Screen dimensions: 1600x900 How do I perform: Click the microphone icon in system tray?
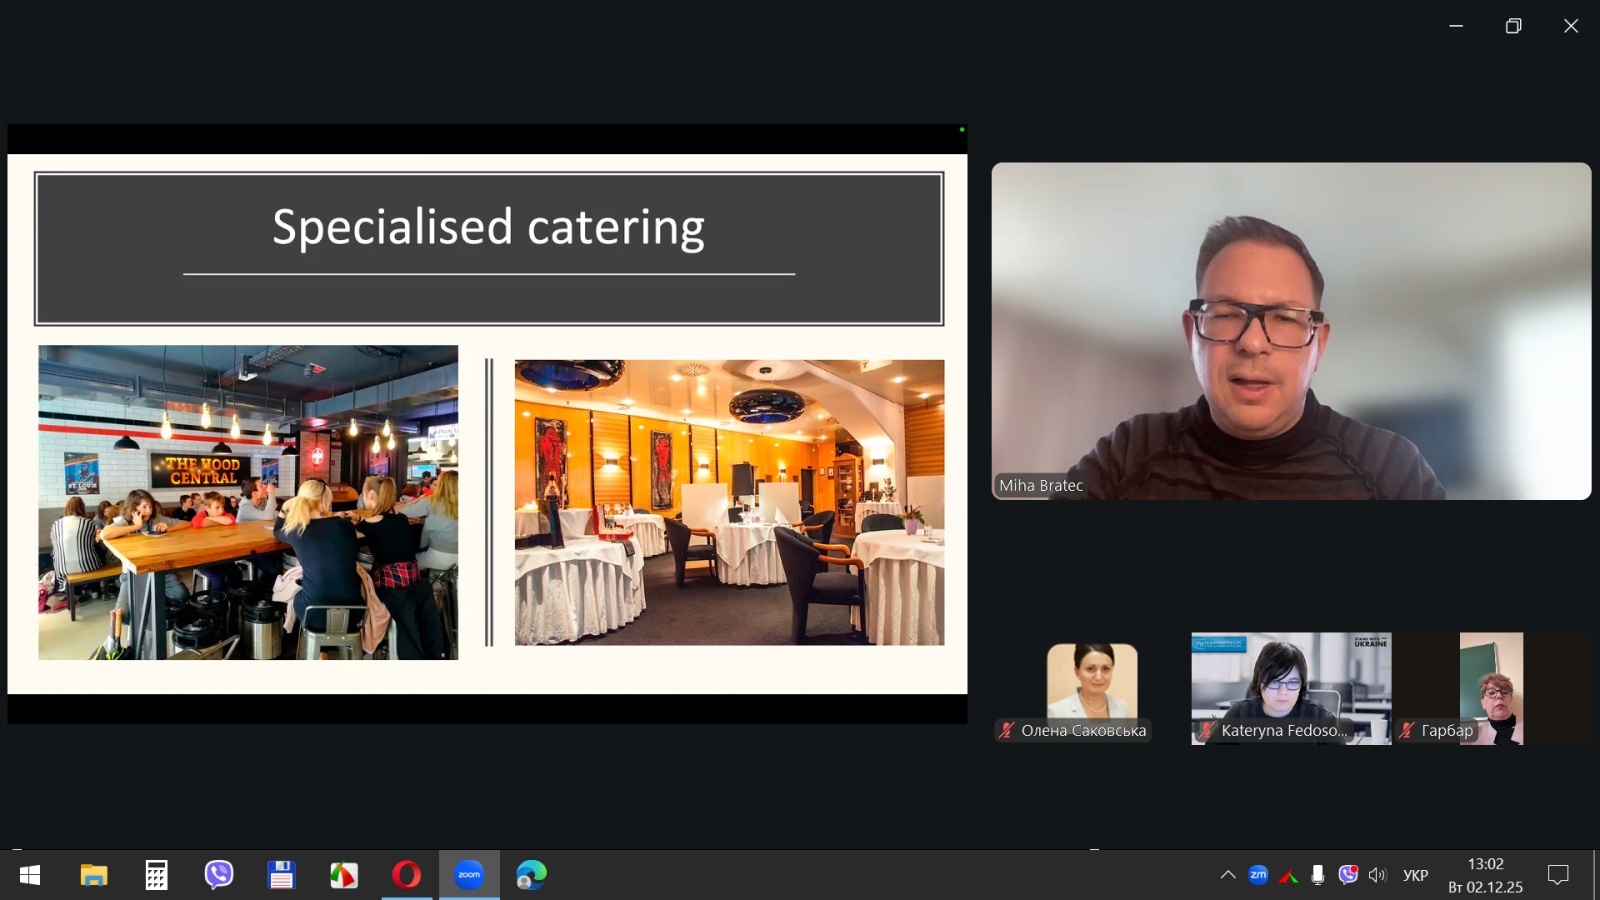coord(1318,875)
